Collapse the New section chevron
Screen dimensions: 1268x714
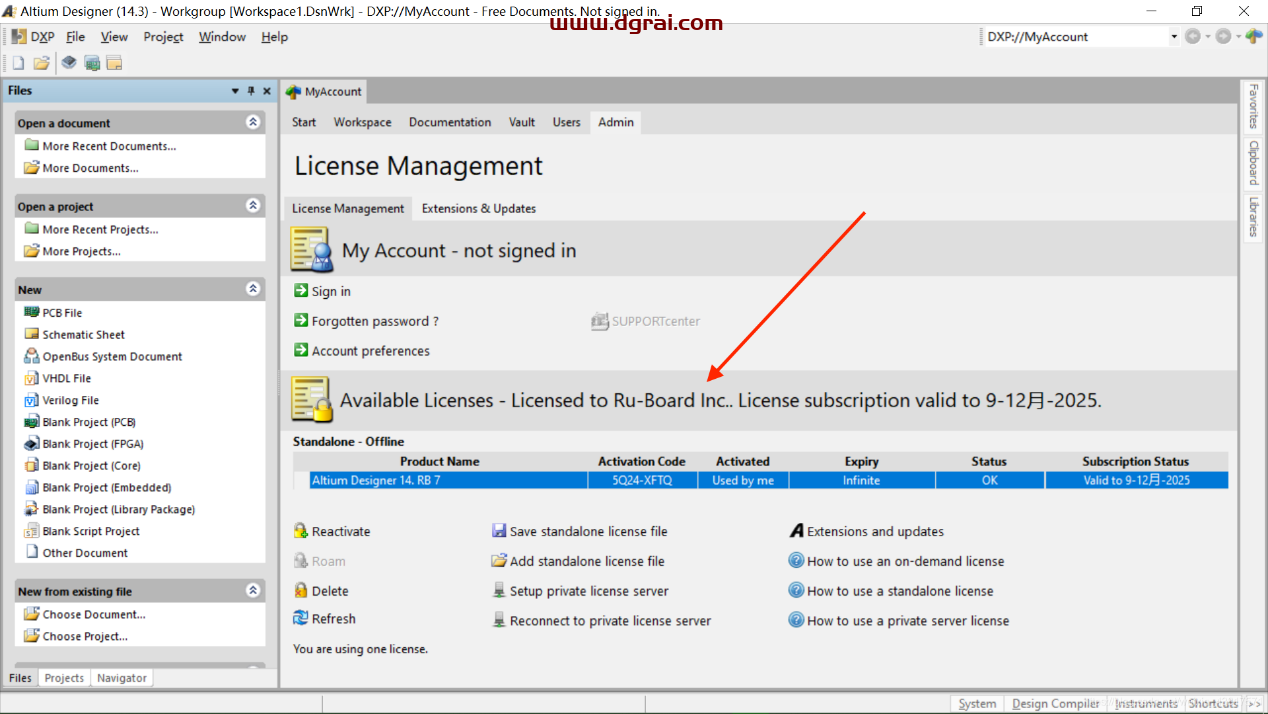coord(253,289)
